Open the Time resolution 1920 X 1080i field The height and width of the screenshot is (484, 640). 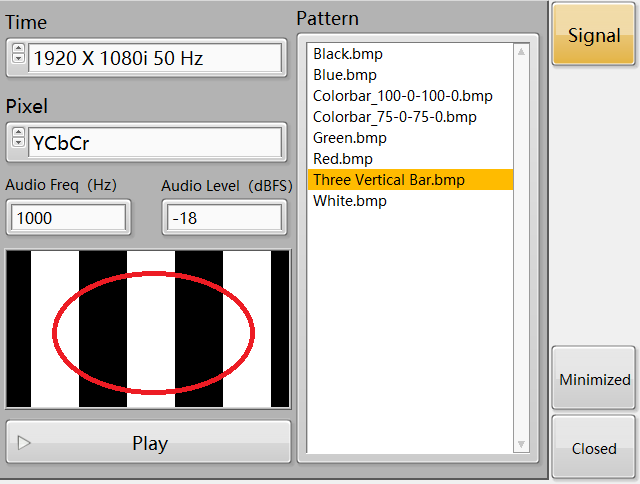pyautogui.click(x=155, y=58)
